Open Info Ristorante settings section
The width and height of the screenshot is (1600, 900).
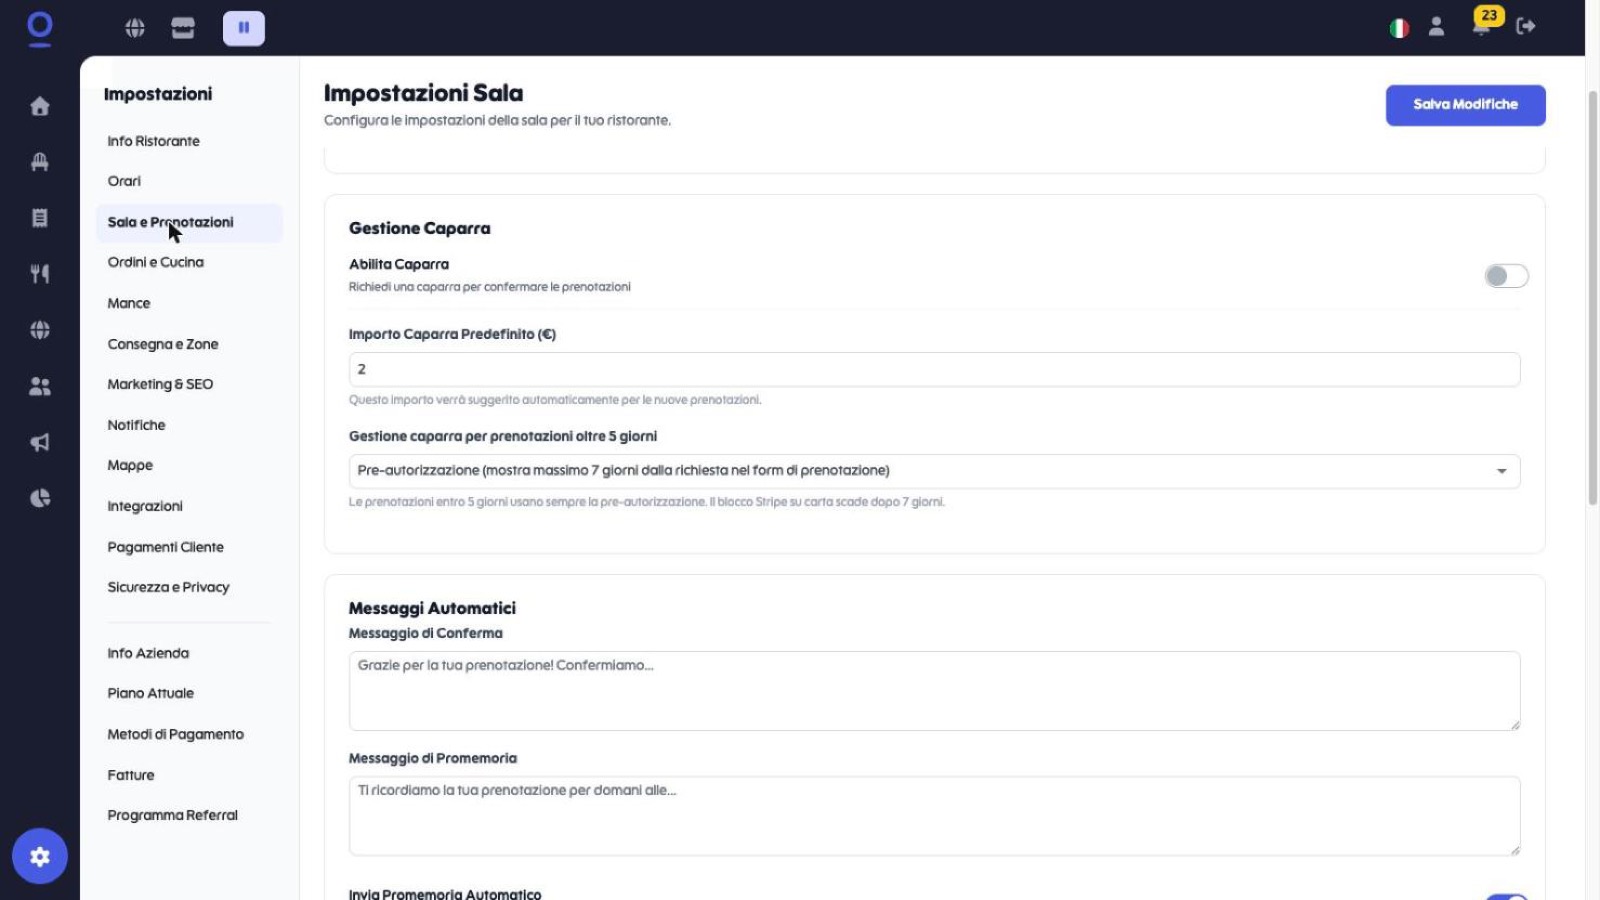coord(154,141)
